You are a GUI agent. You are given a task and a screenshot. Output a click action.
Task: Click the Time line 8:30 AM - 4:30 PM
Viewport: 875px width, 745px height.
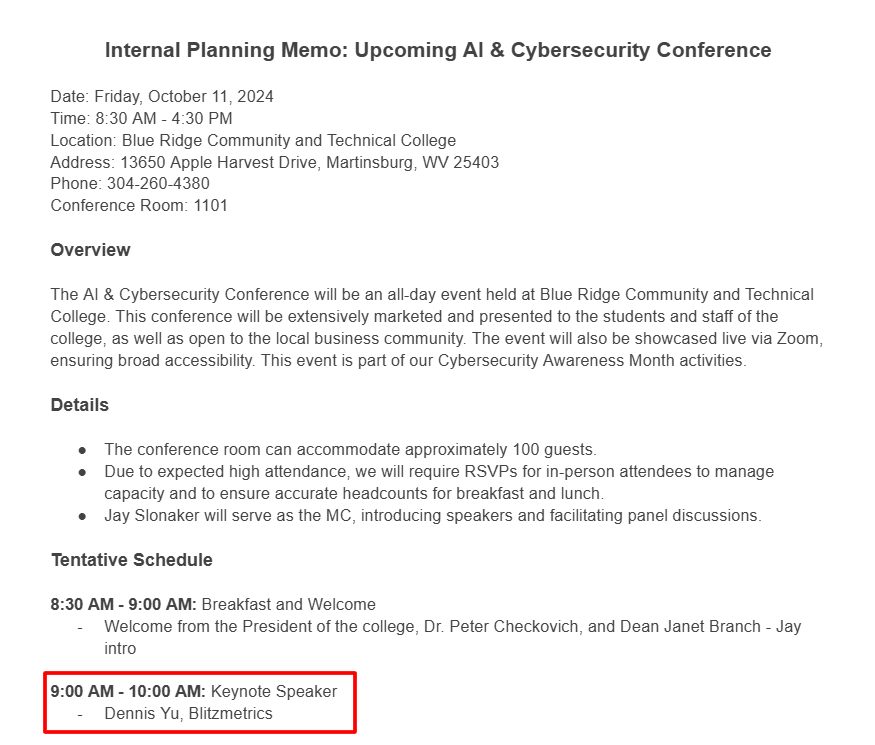click(x=141, y=119)
